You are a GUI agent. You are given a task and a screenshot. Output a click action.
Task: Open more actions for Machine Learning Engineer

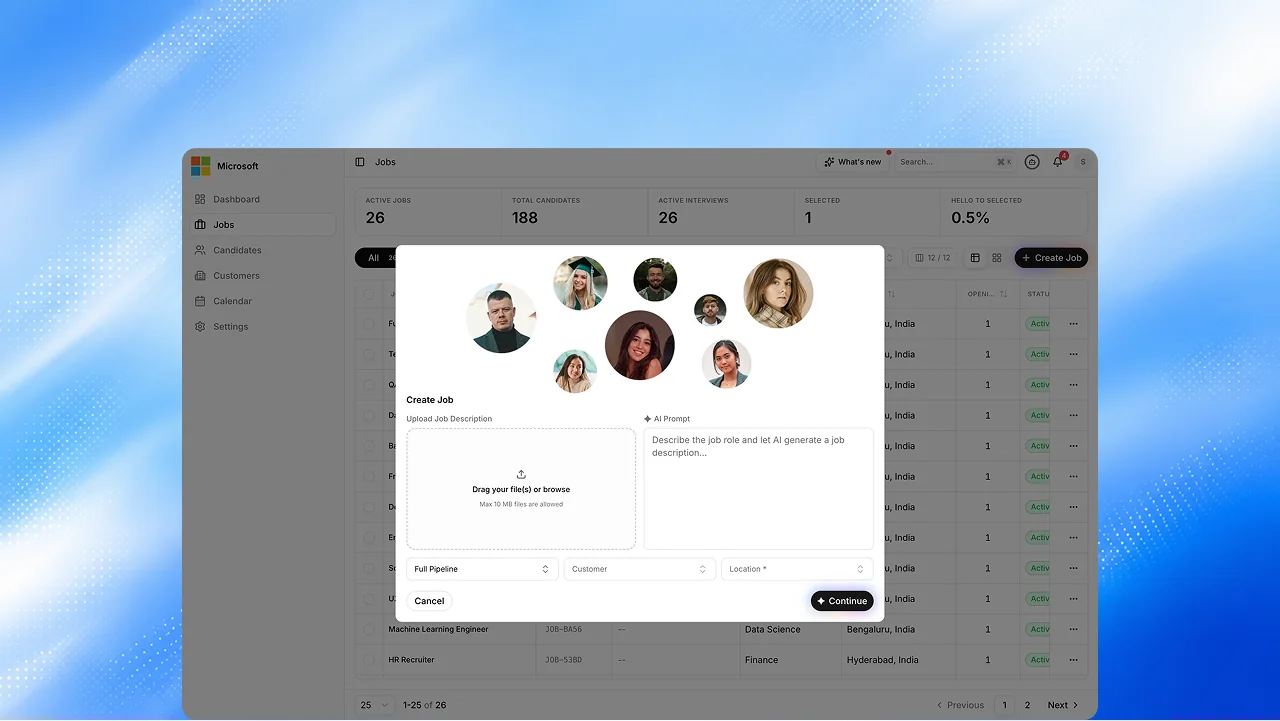point(1074,630)
